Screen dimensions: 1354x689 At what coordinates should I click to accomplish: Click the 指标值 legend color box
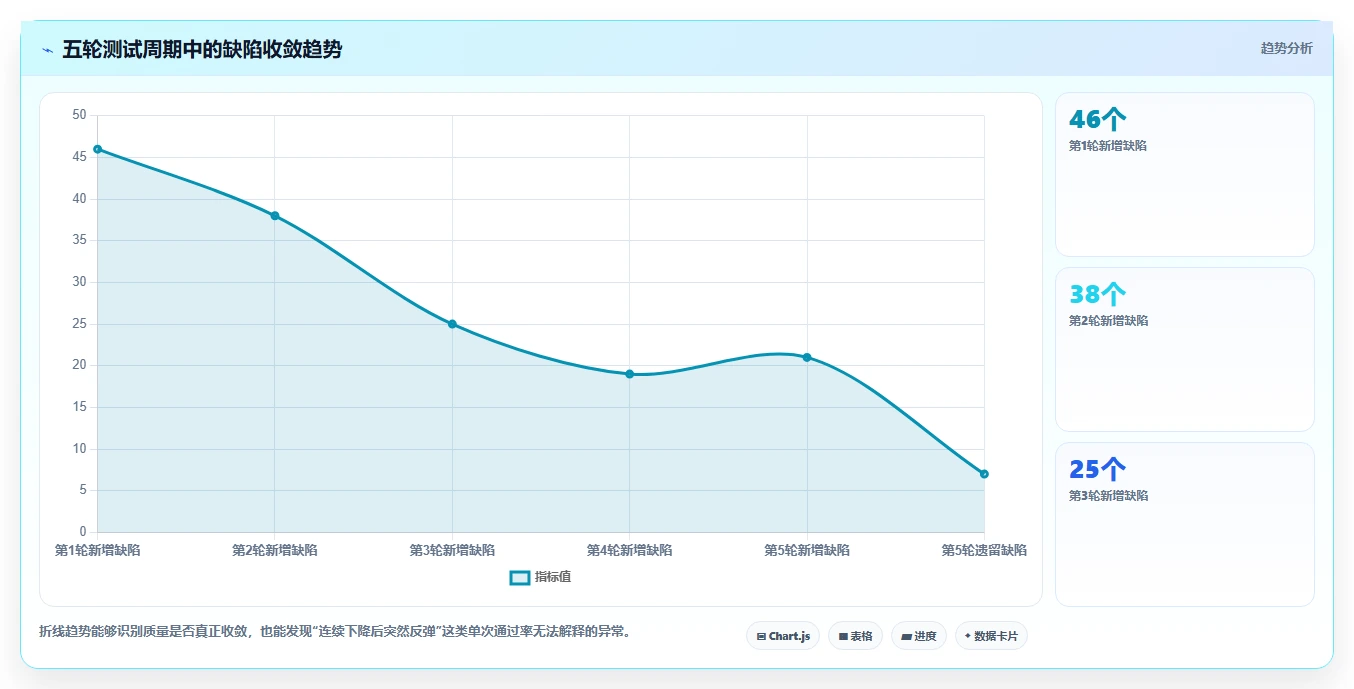520,577
